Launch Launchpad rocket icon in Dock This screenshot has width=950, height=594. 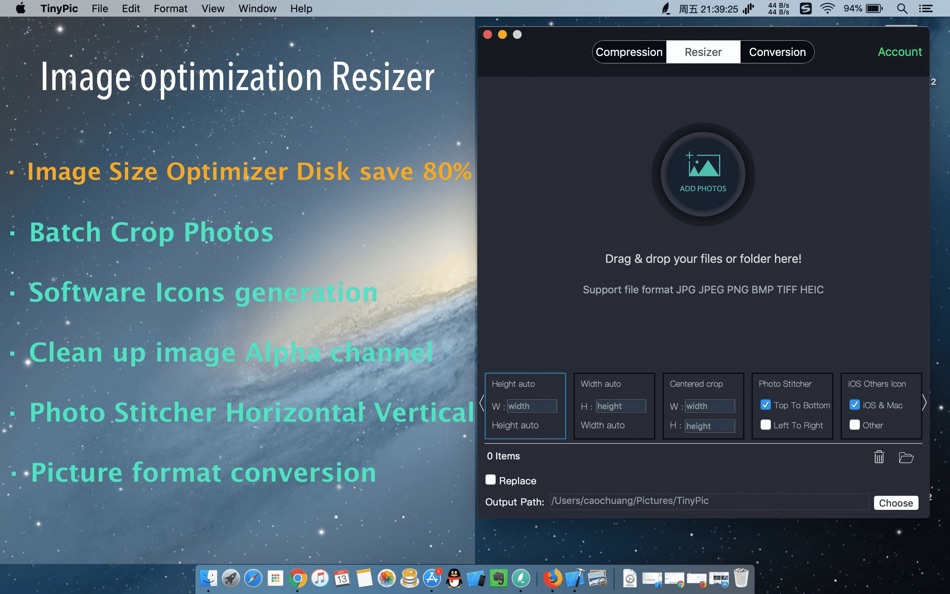[x=231, y=578]
